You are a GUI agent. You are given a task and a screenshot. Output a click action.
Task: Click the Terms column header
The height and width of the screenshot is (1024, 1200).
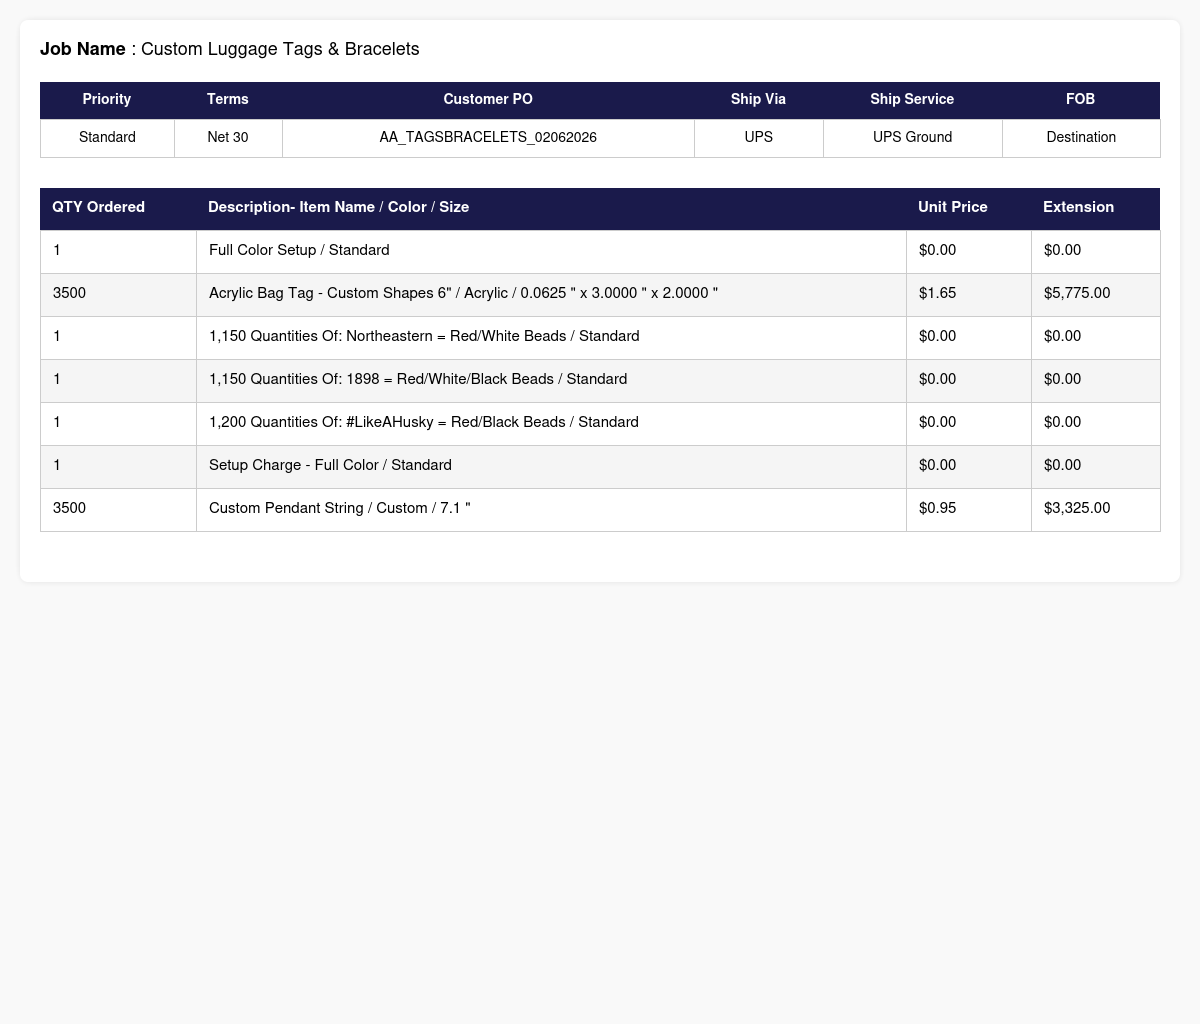[x=228, y=99]
